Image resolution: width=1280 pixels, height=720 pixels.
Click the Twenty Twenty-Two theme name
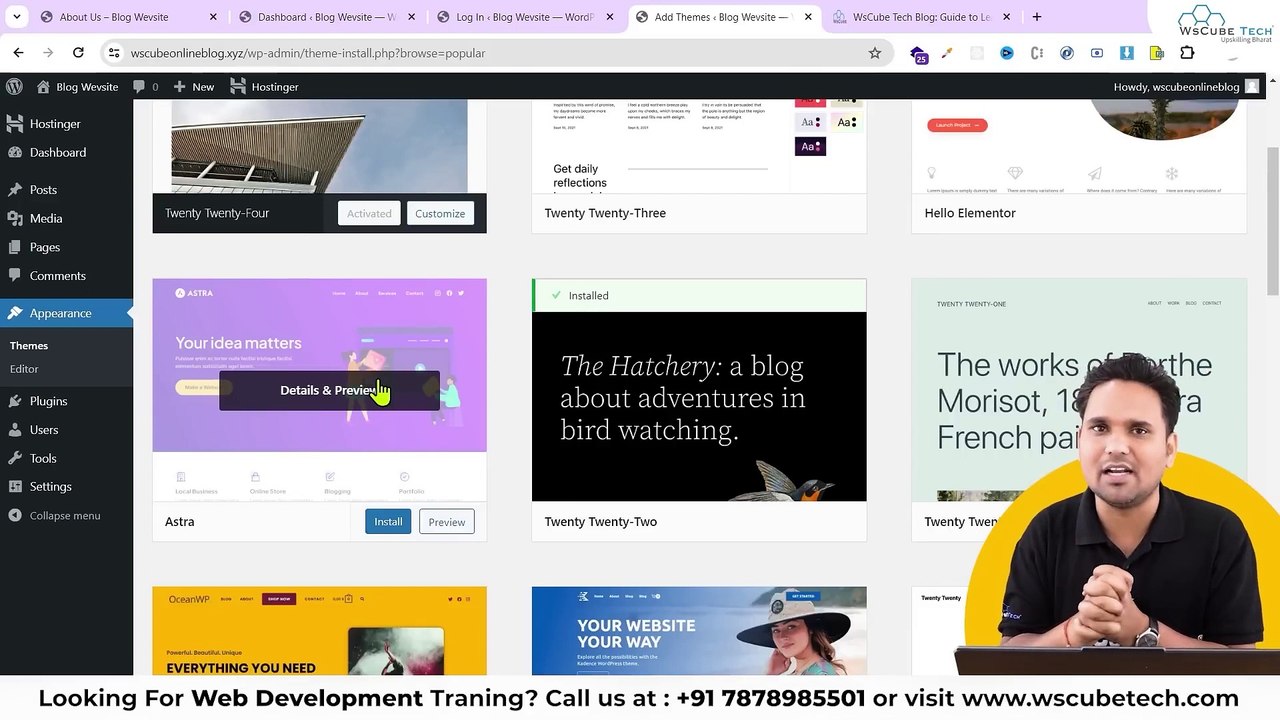click(x=600, y=522)
